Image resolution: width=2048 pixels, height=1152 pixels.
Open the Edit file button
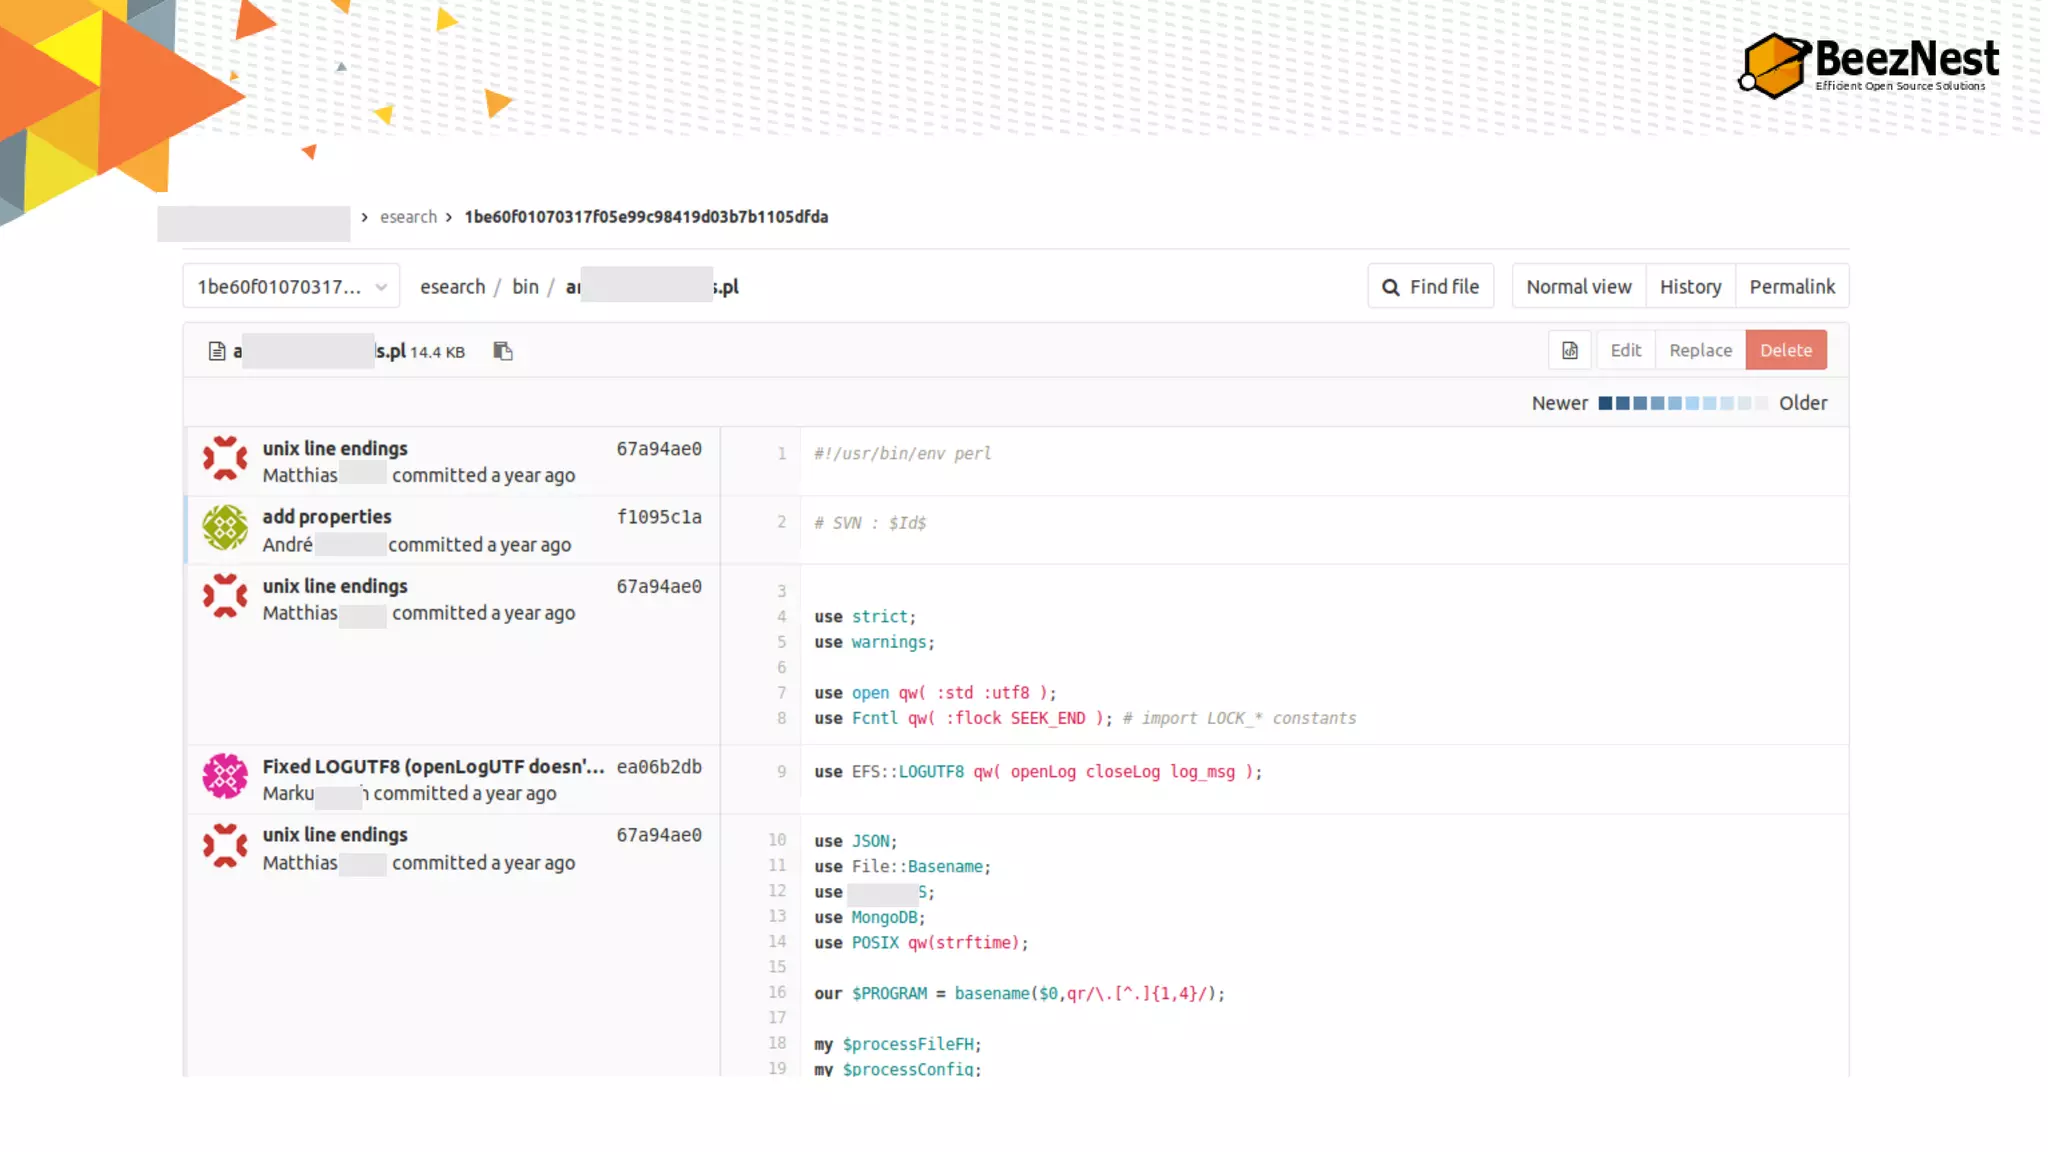click(x=1625, y=350)
